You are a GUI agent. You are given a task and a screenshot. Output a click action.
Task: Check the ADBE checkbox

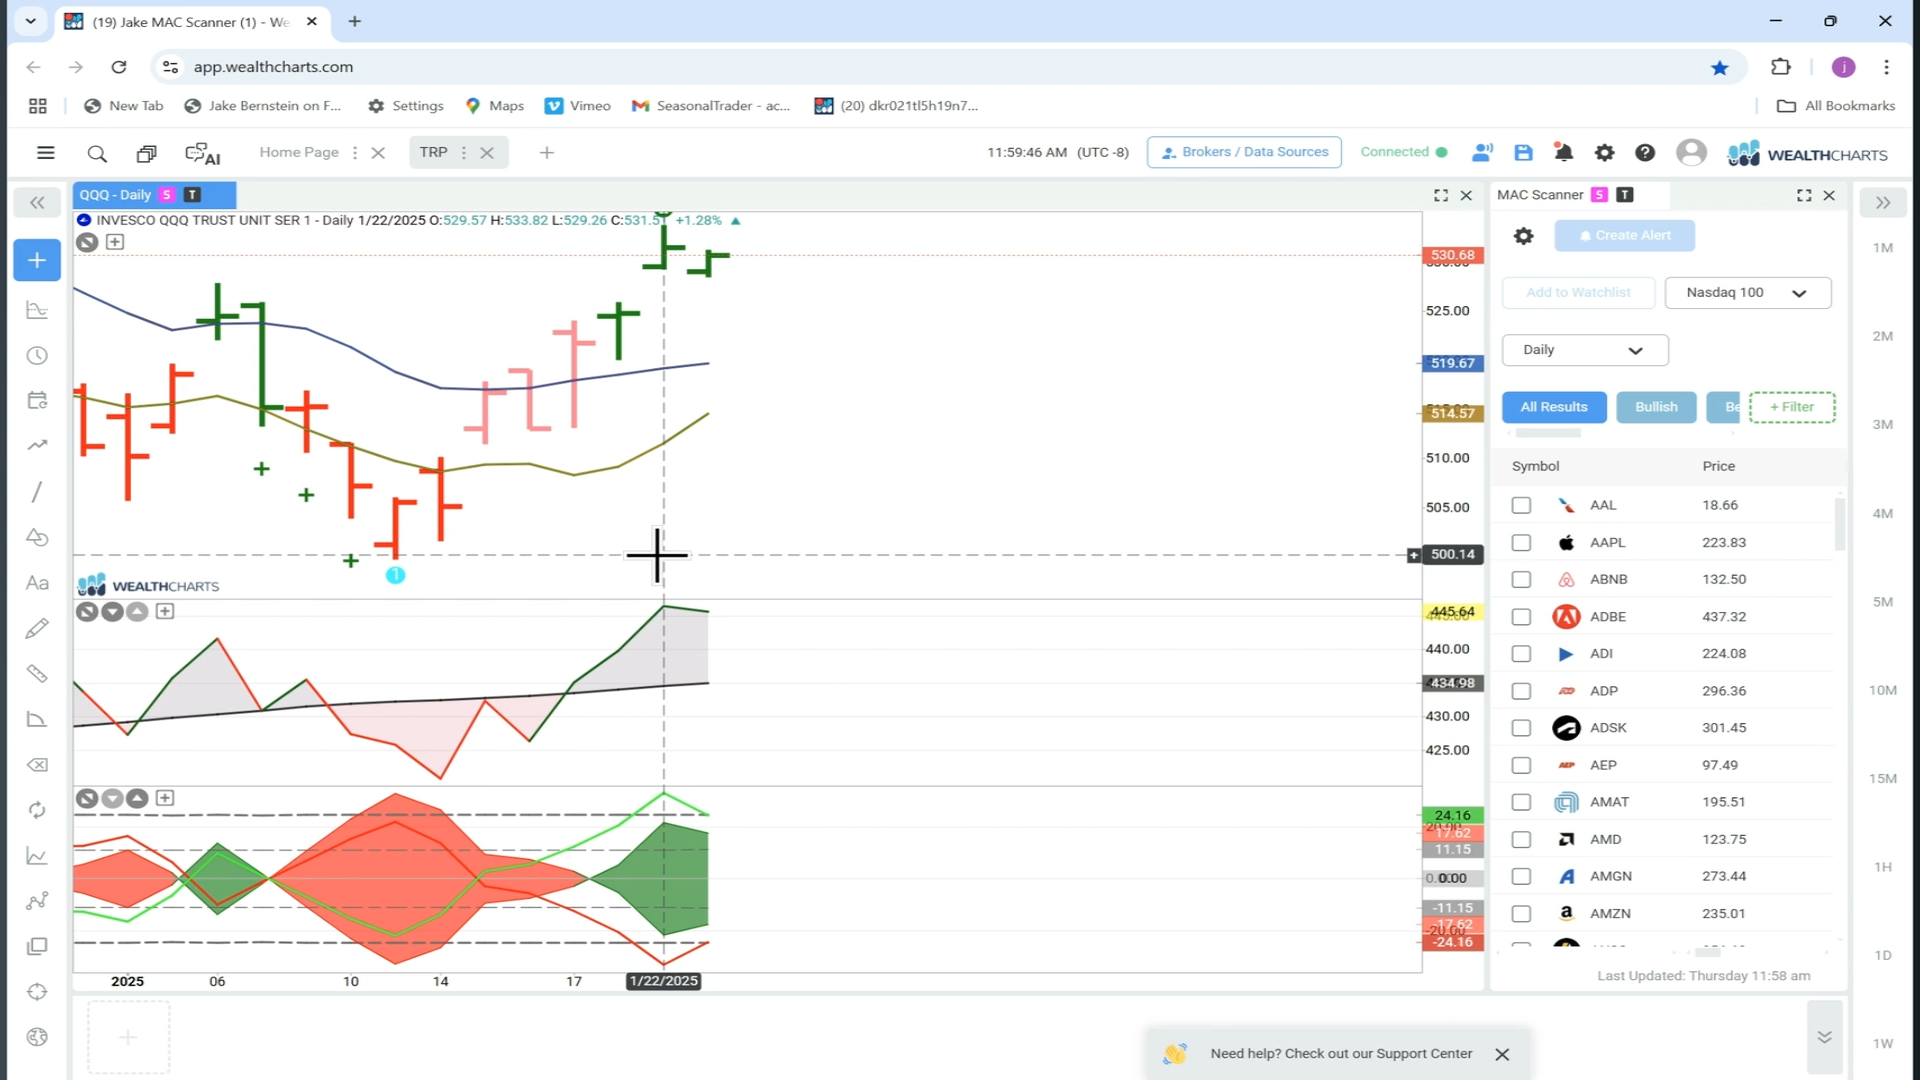click(x=1521, y=617)
